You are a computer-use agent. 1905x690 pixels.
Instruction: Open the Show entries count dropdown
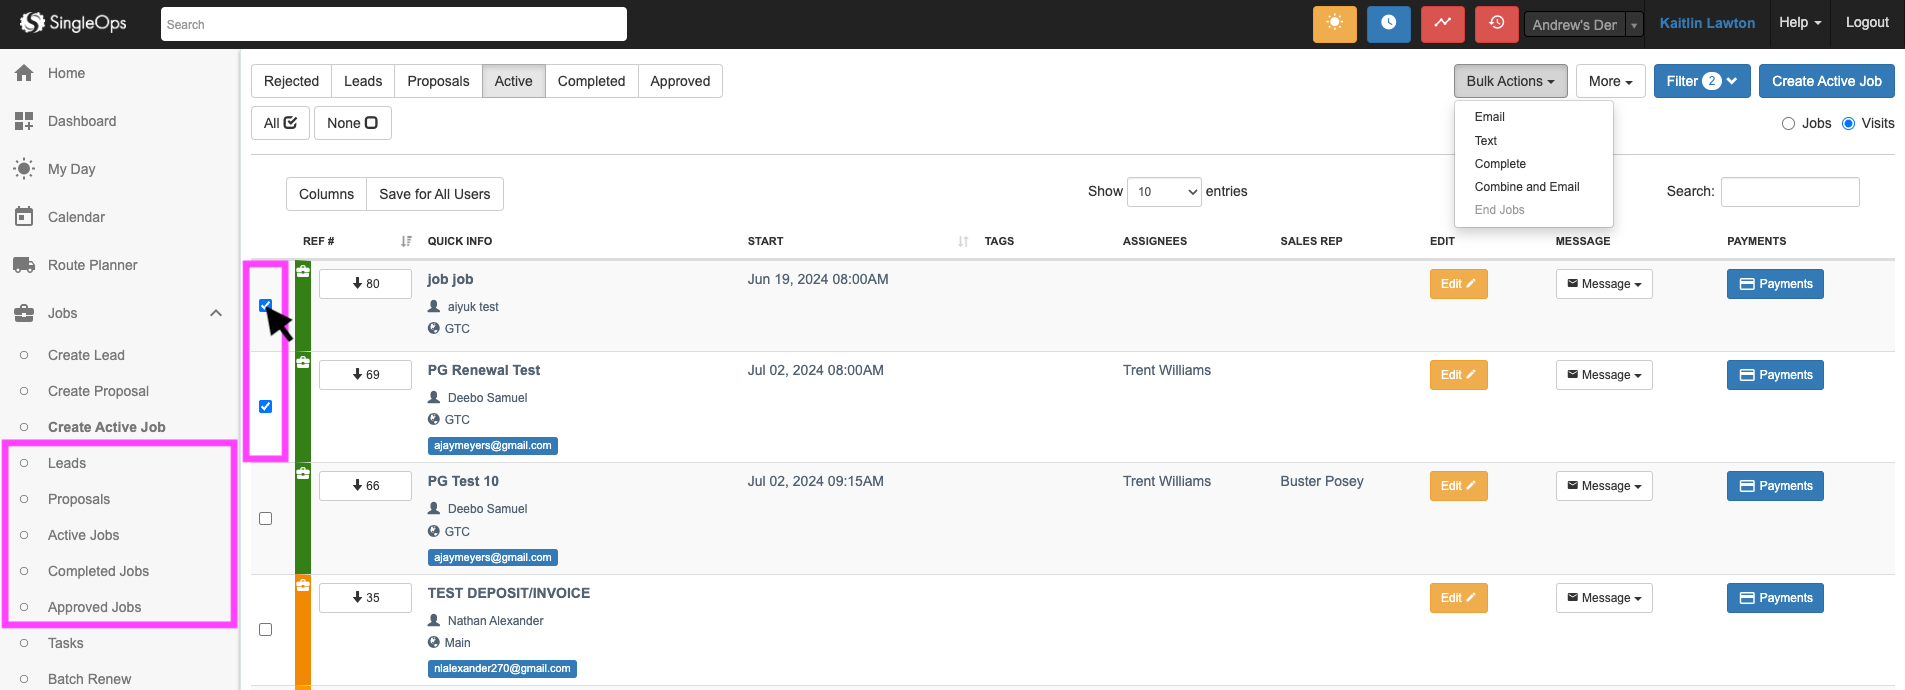tap(1163, 192)
